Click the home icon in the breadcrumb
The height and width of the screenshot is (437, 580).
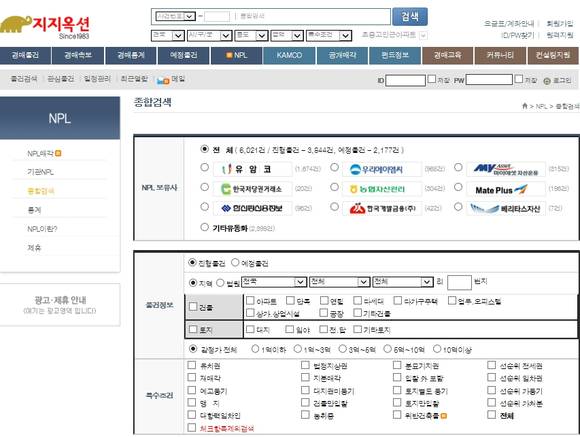pyautogui.click(x=525, y=106)
